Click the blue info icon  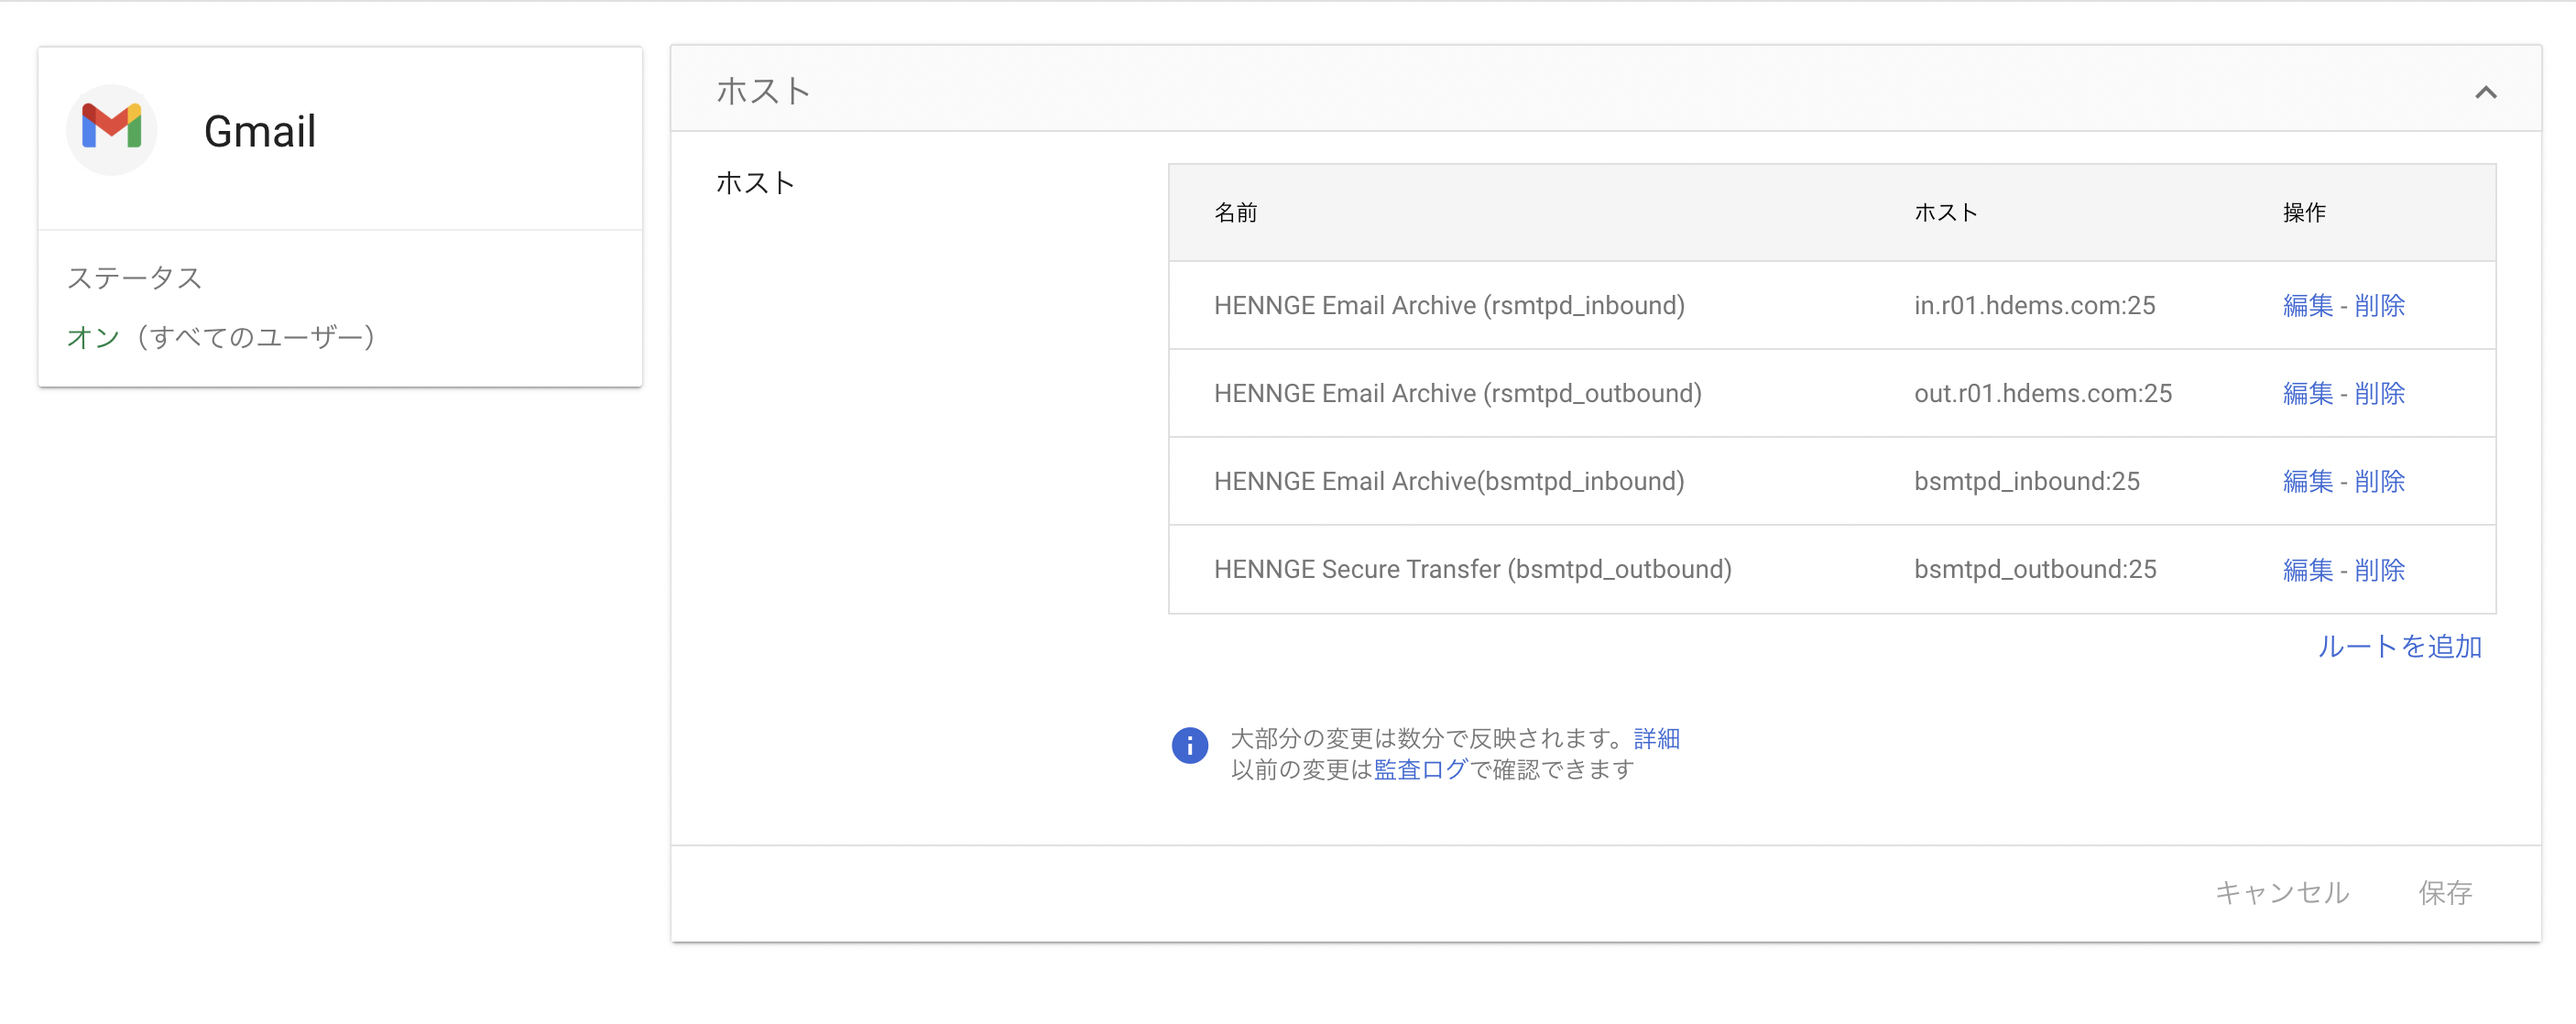coord(1189,745)
